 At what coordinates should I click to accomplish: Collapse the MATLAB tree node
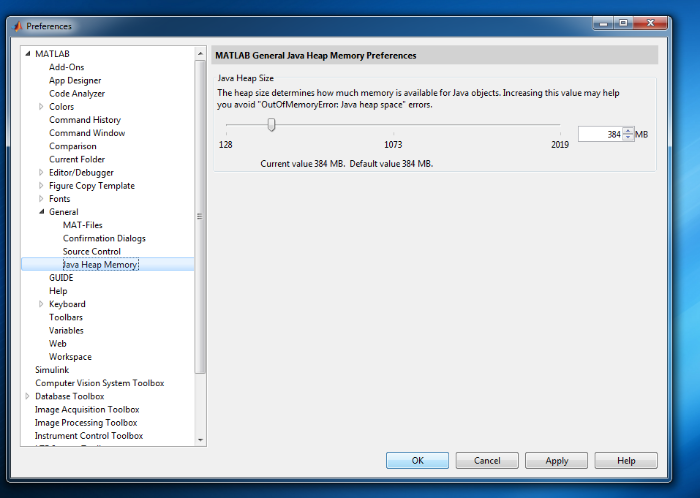coord(28,54)
